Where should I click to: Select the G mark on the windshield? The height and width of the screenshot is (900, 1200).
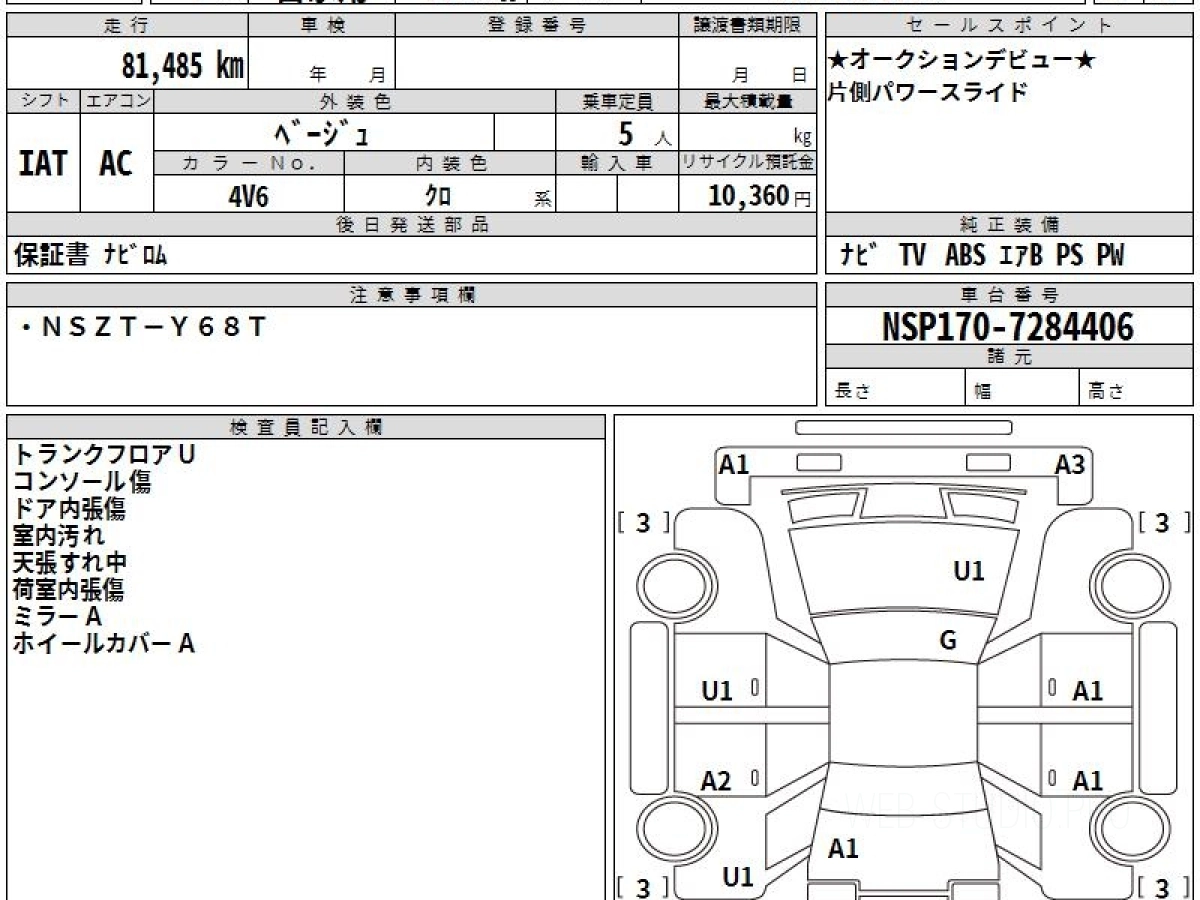948,640
